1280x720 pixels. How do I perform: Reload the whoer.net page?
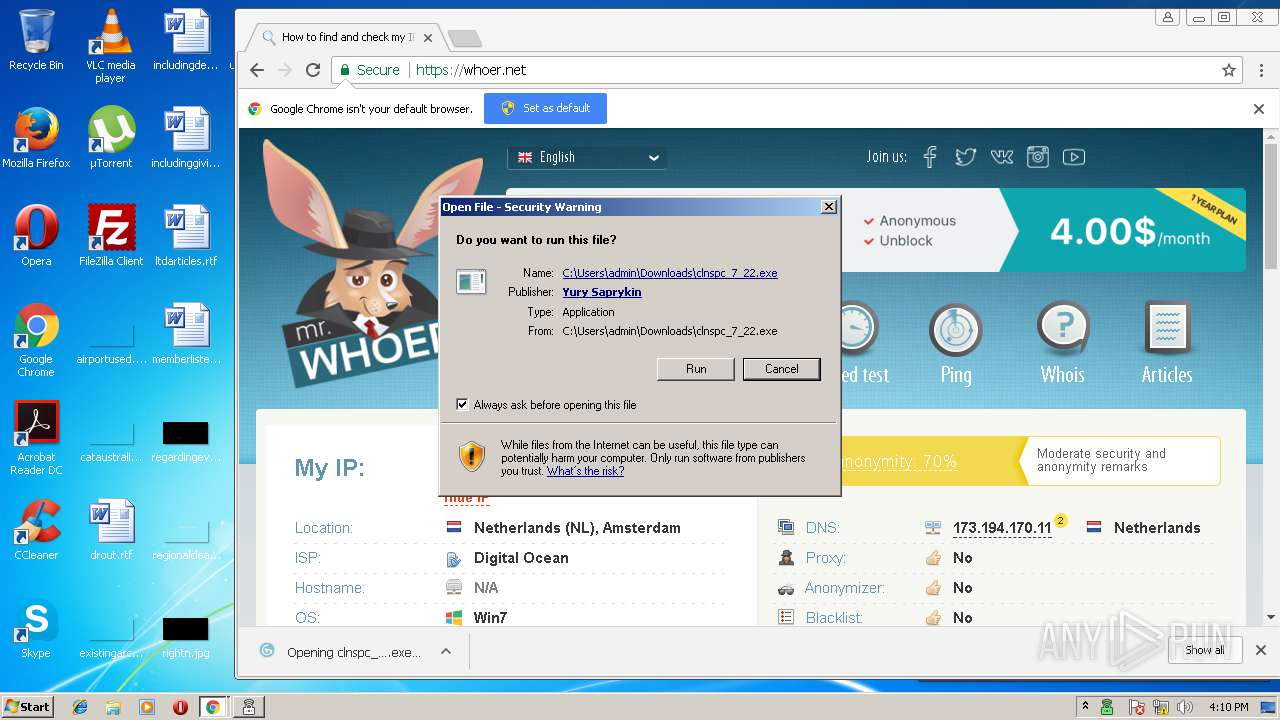pos(313,70)
